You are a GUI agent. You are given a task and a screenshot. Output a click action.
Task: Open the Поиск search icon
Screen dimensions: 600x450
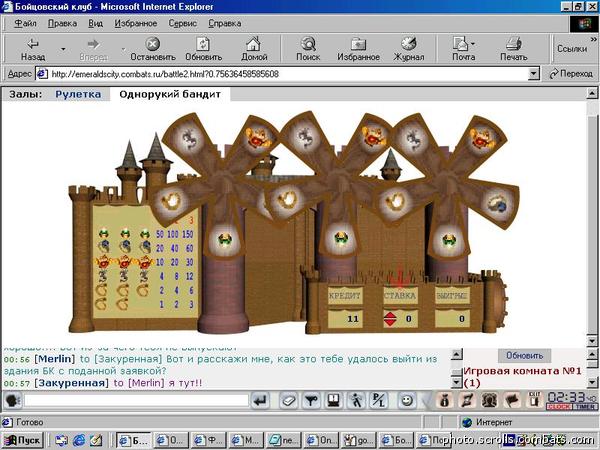click(308, 44)
